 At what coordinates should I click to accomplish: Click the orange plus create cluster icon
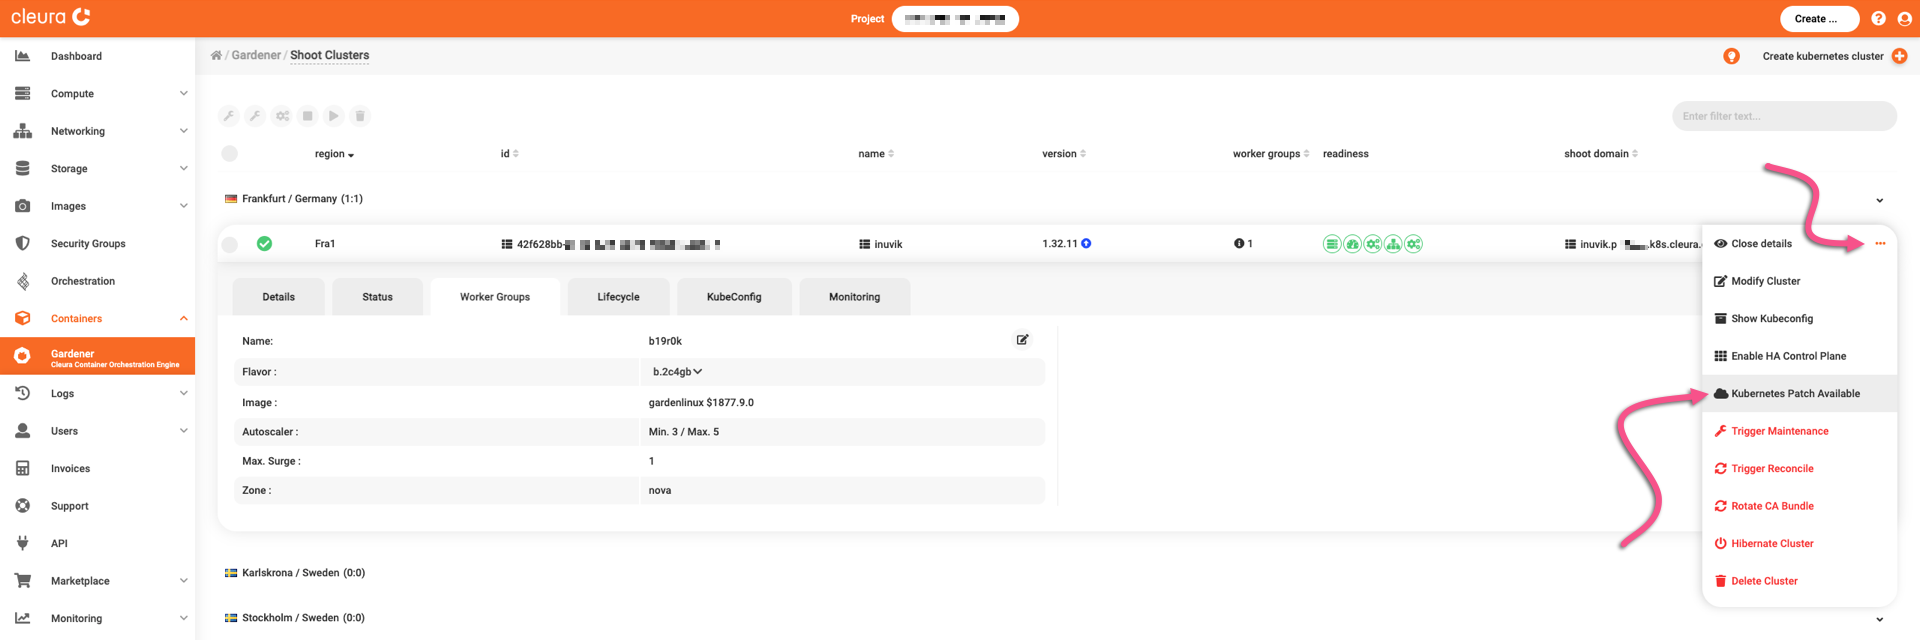click(1899, 56)
